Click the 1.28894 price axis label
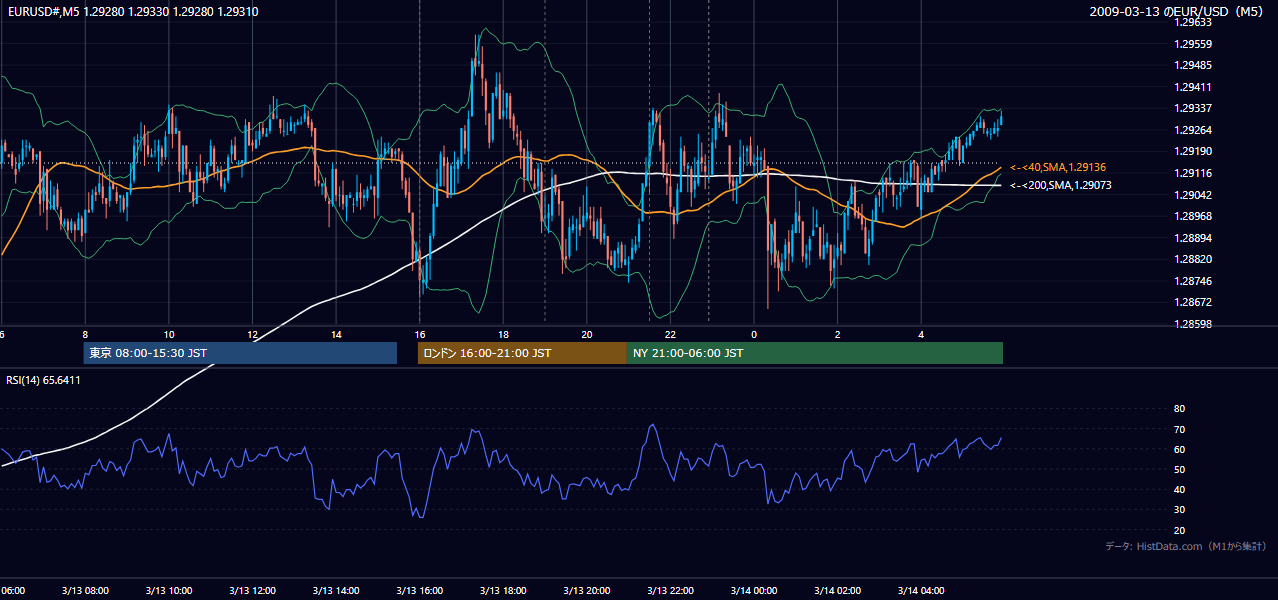1278x600 pixels. [x=1192, y=238]
